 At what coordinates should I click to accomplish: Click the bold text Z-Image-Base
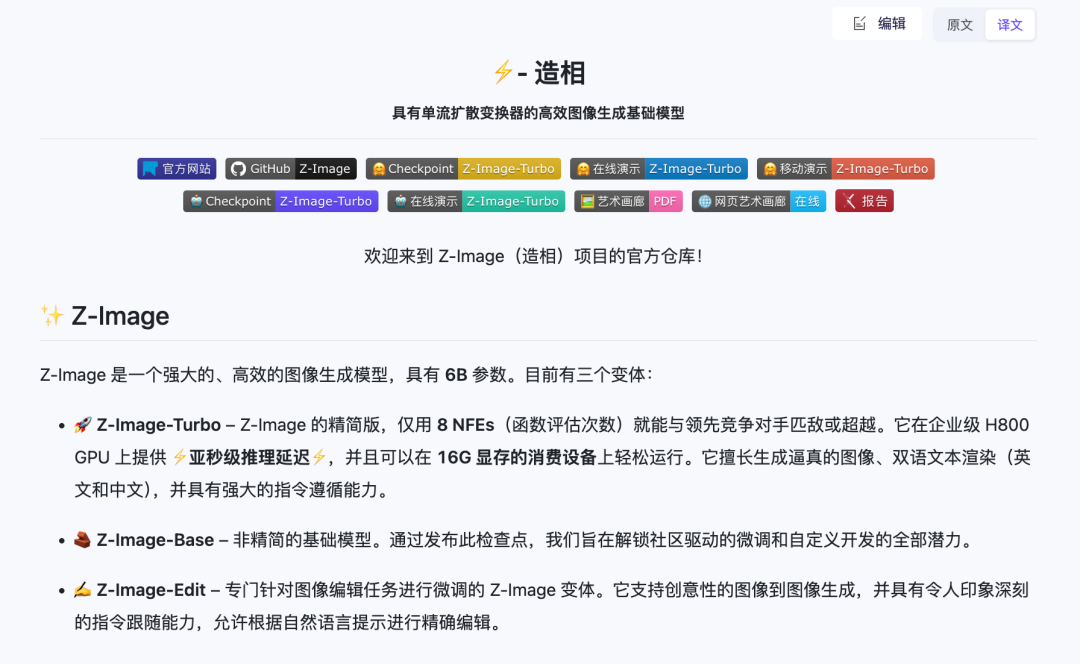click(155, 540)
